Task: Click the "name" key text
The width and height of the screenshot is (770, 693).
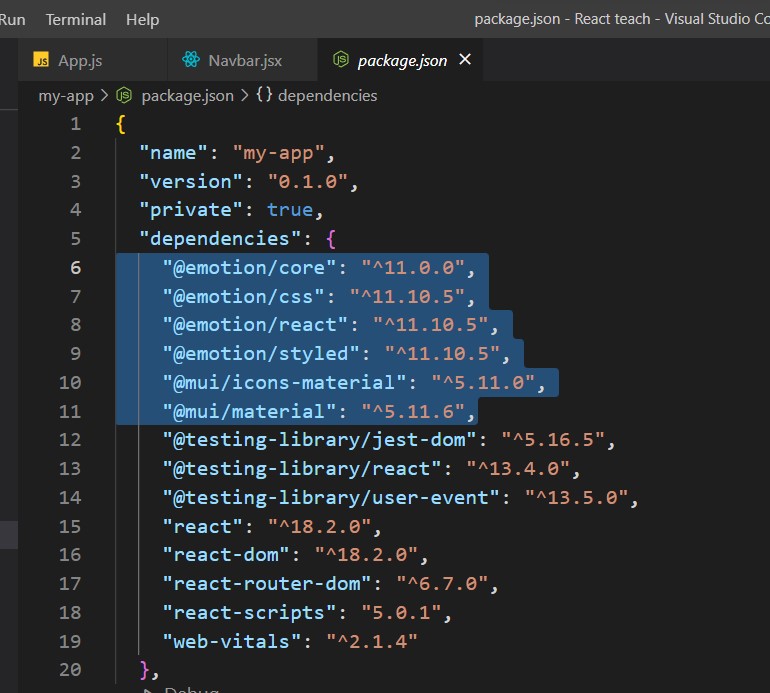Action: point(174,153)
